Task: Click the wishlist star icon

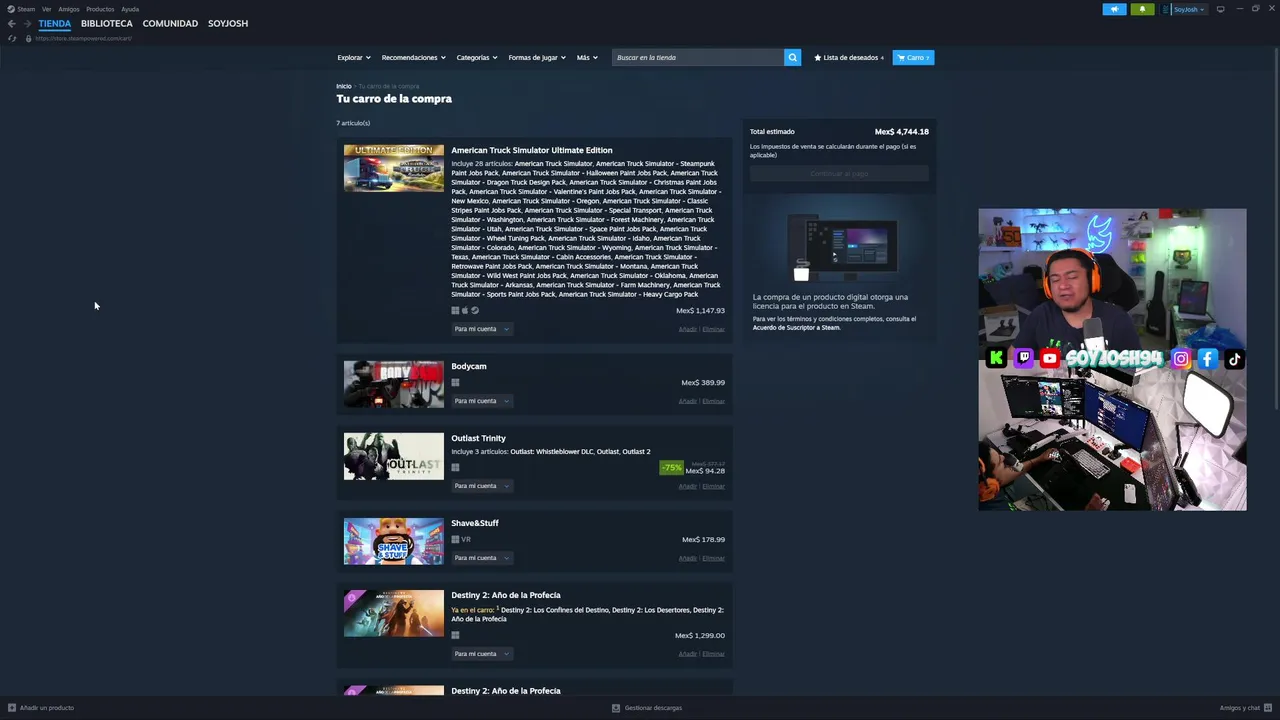Action: (817, 57)
